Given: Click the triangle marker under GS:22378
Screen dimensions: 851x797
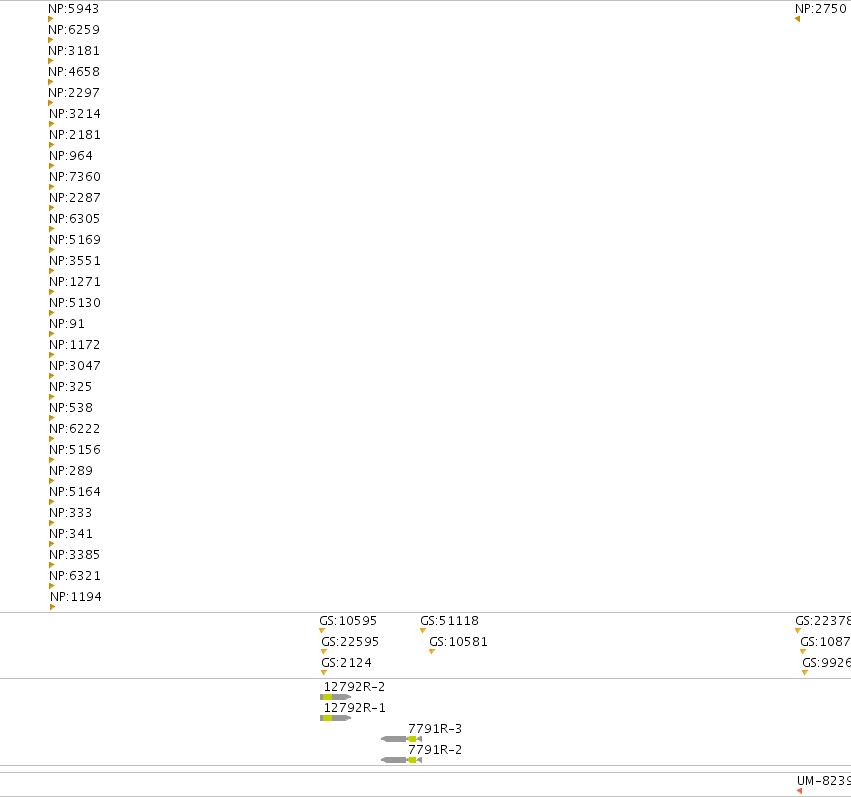Looking at the screenshot, I should [798, 630].
